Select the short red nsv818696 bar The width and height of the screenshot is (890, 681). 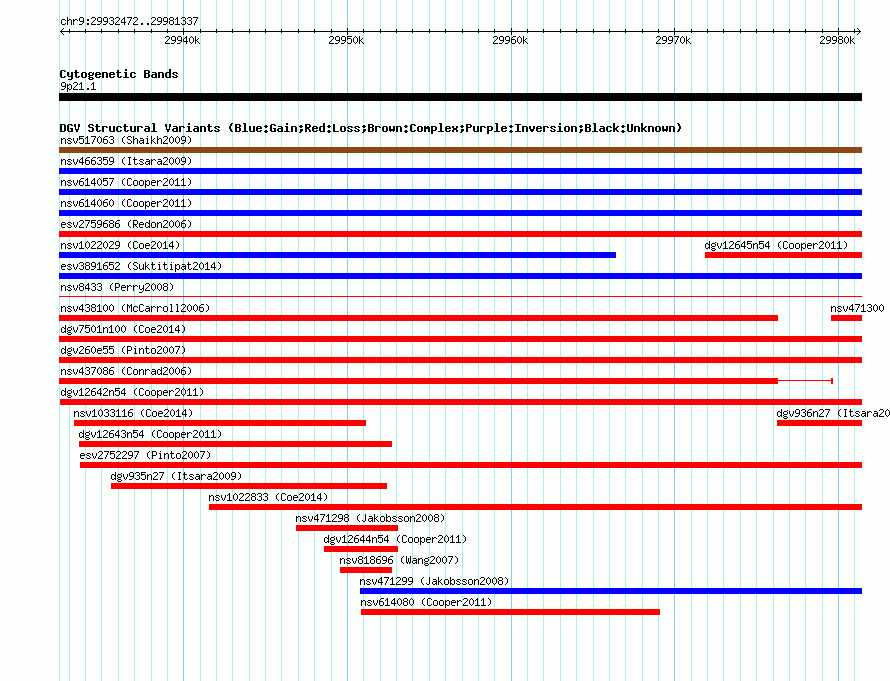(366, 570)
